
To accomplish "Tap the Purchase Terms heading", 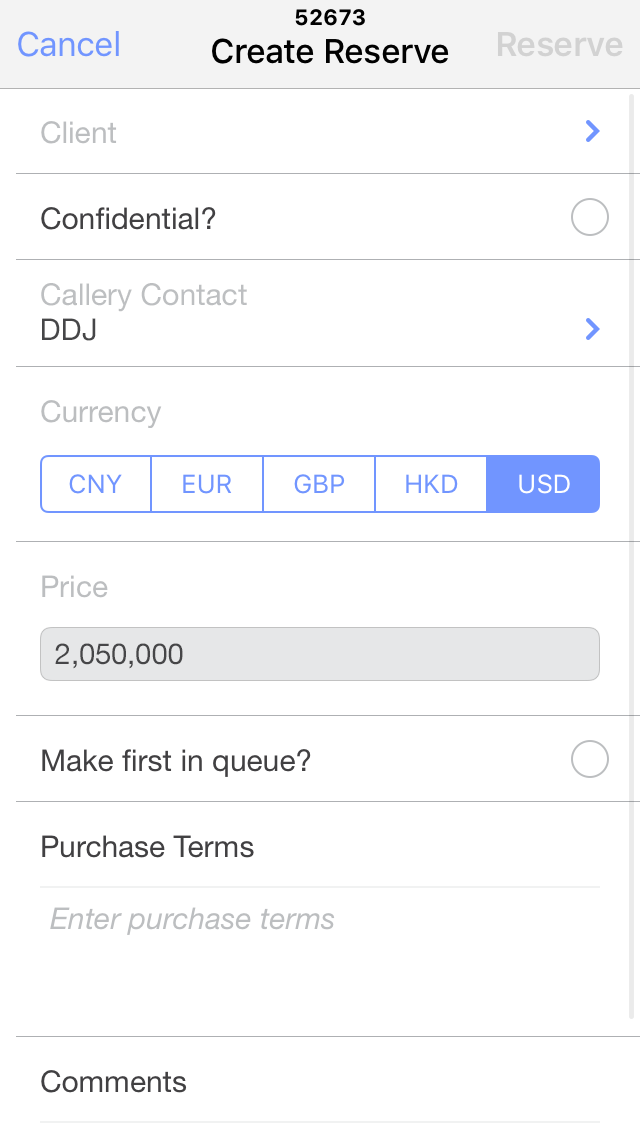I will click(147, 847).
